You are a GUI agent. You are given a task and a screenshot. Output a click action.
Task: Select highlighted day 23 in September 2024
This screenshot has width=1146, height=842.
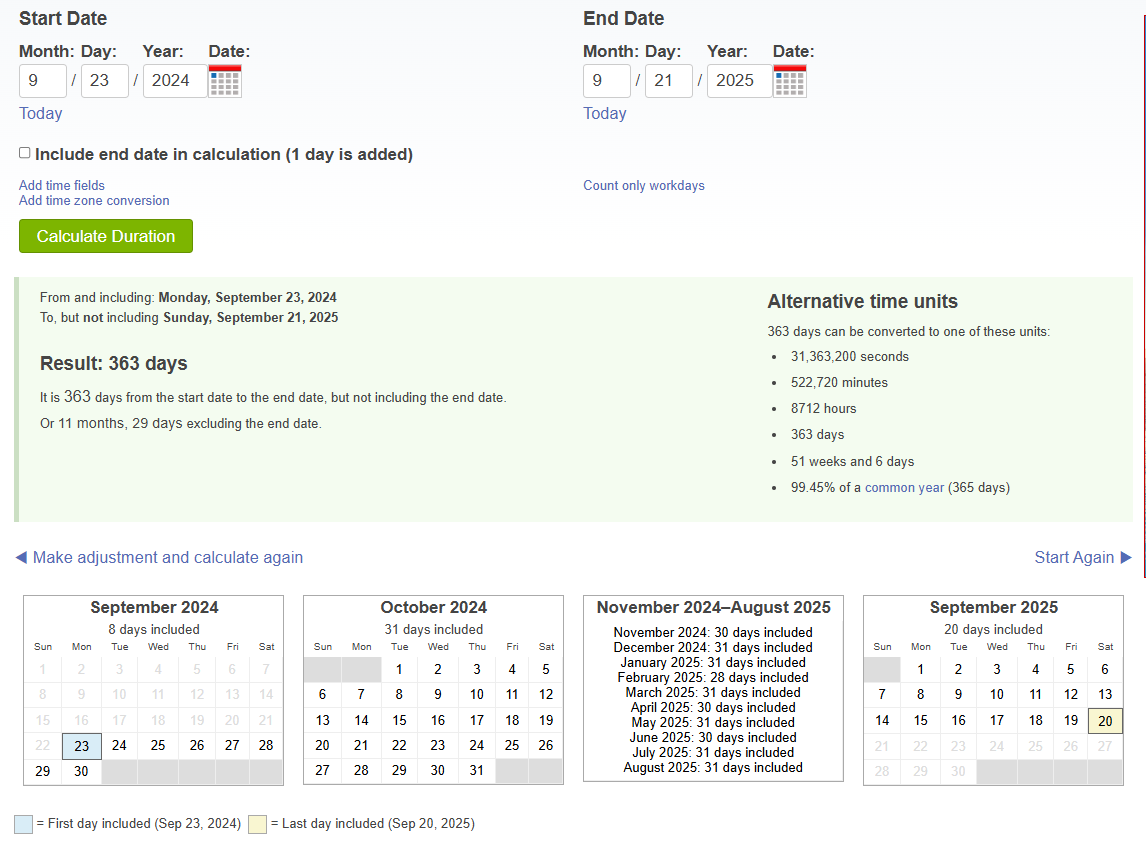click(x=82, y=746)
